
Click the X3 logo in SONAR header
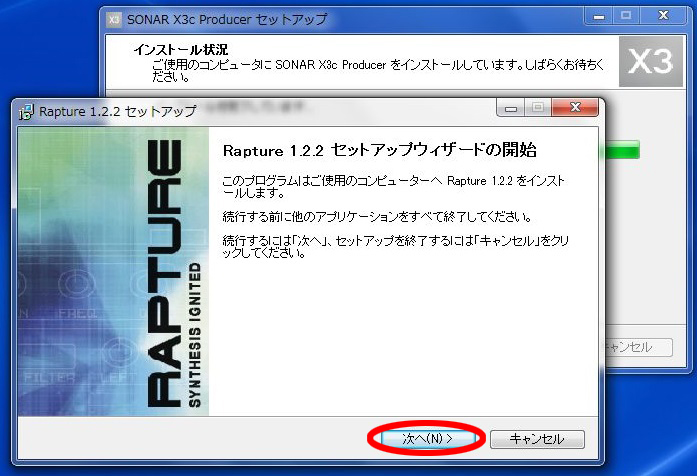tap(650, 61)
